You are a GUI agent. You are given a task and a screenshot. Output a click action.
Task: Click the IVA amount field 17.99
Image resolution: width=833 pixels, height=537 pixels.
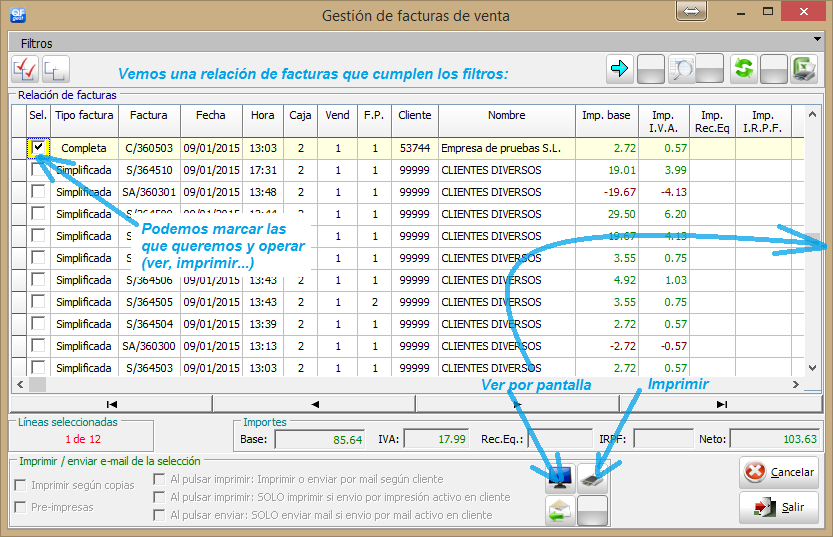(x=437, y=439)
